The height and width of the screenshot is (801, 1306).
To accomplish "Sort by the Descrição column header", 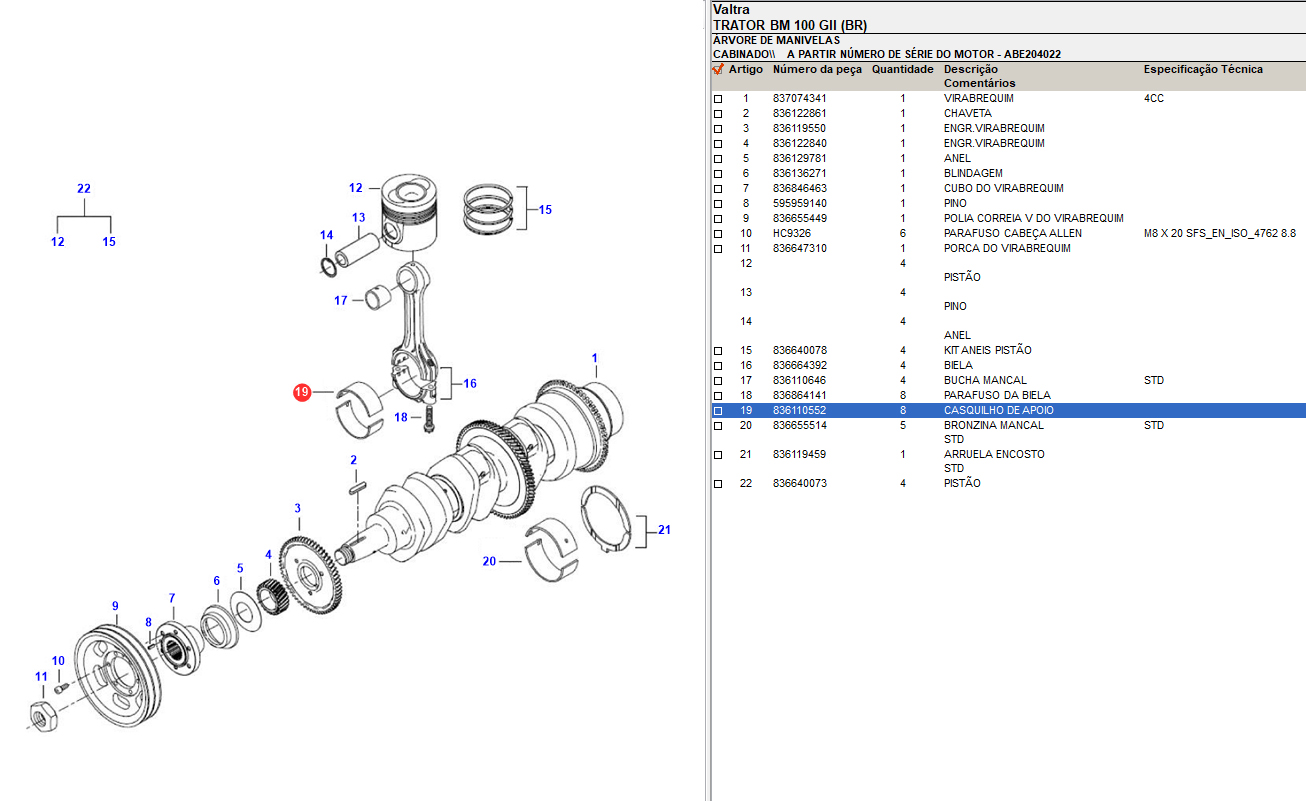I will tap(970, 70).
